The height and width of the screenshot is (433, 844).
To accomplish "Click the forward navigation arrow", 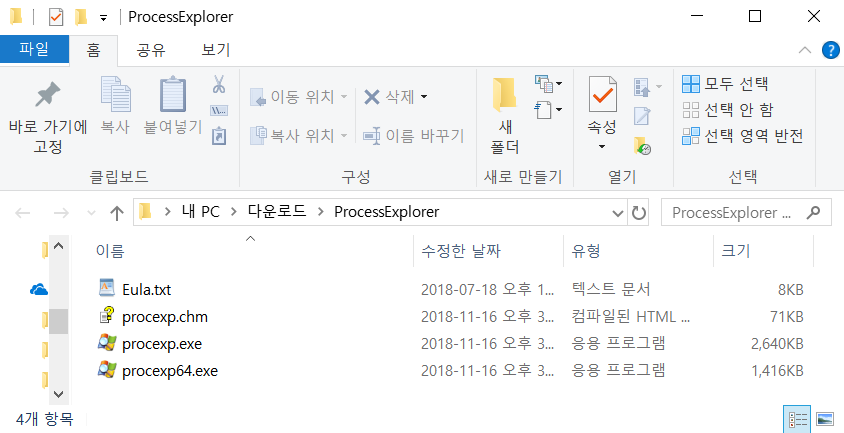I will 61,213.
